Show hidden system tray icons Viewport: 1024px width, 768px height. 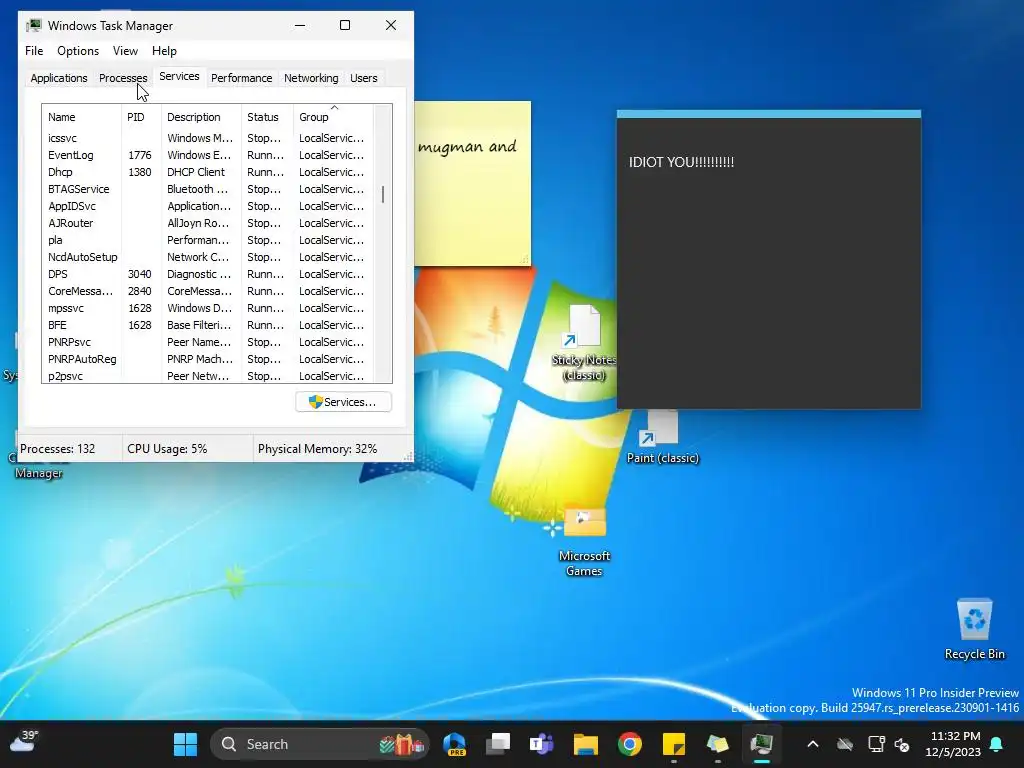pyautogui.click(x=812, y=744)
